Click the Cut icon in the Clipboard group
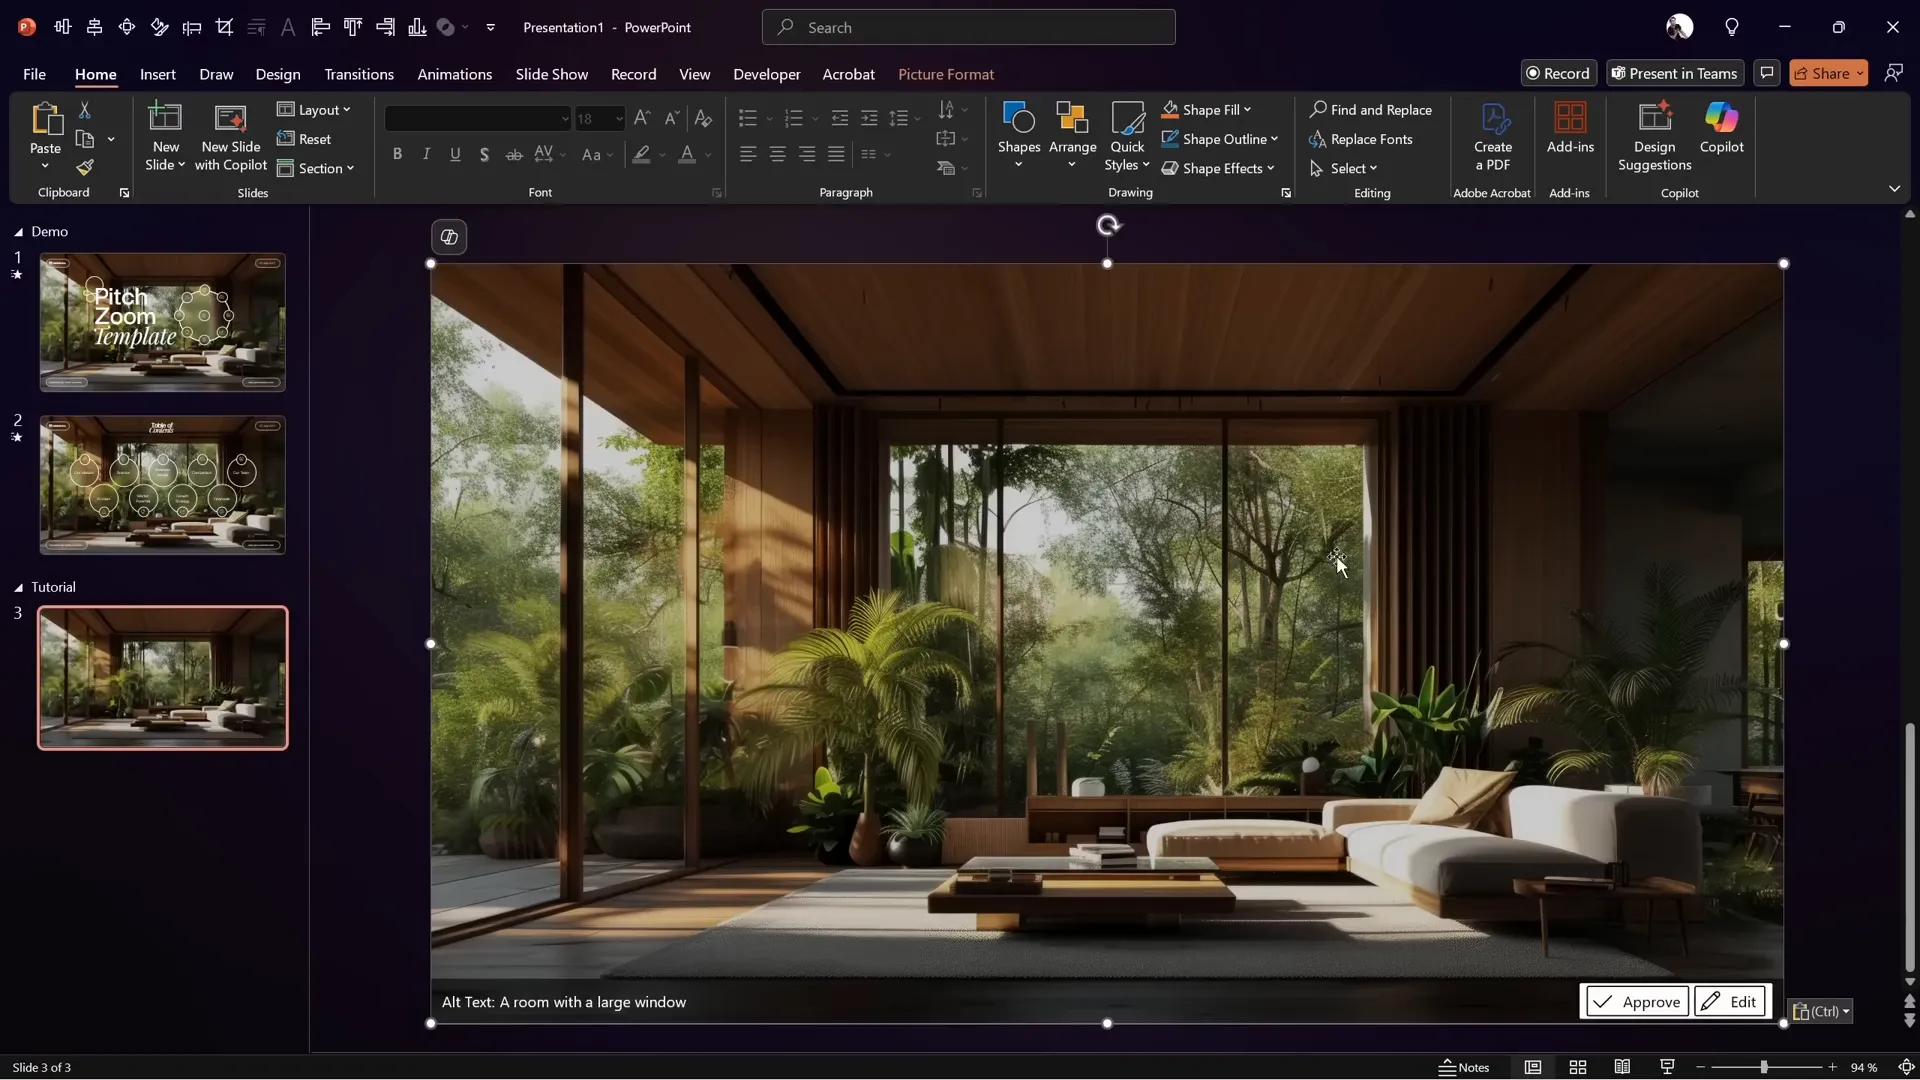This screenshot has height=1080, width=1920. (x=85, y=108)
